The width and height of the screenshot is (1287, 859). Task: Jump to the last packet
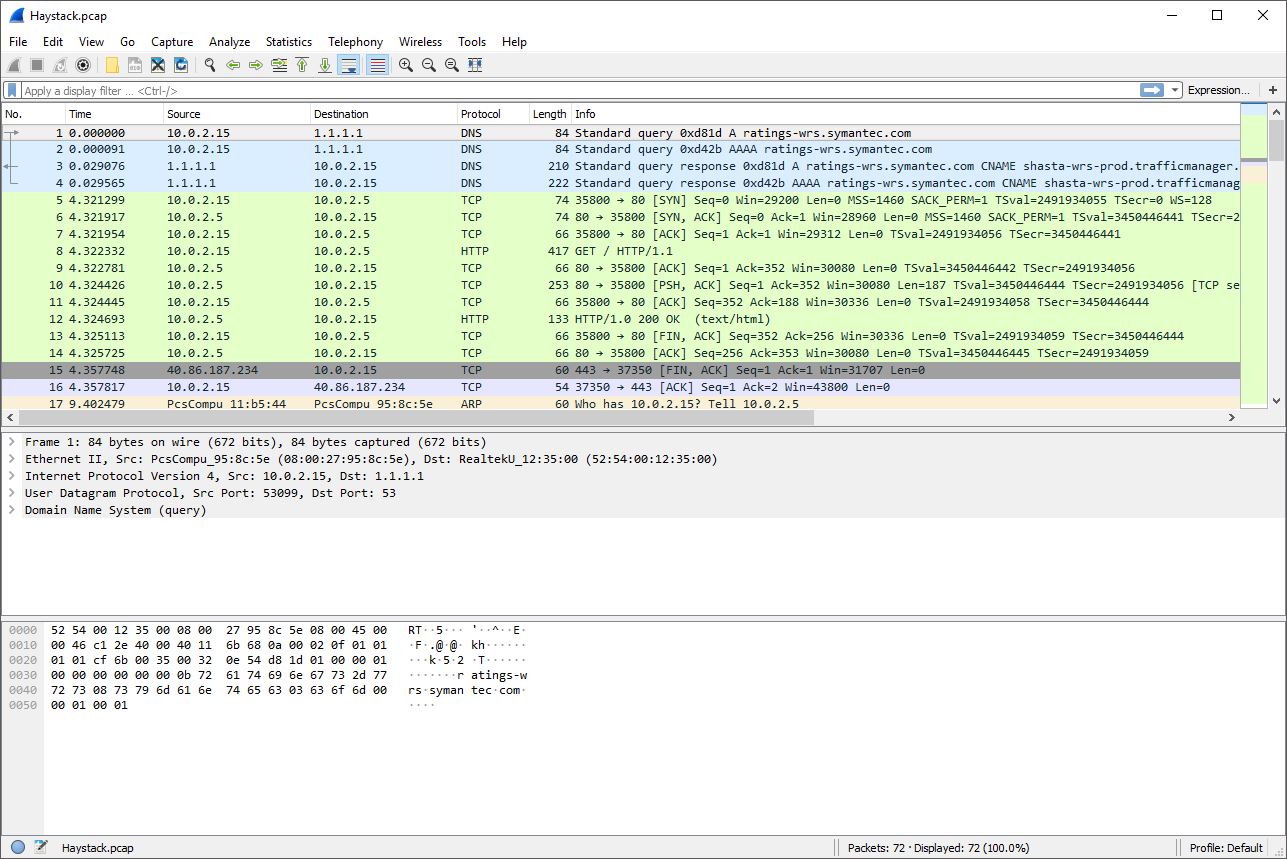coord(325,65)
